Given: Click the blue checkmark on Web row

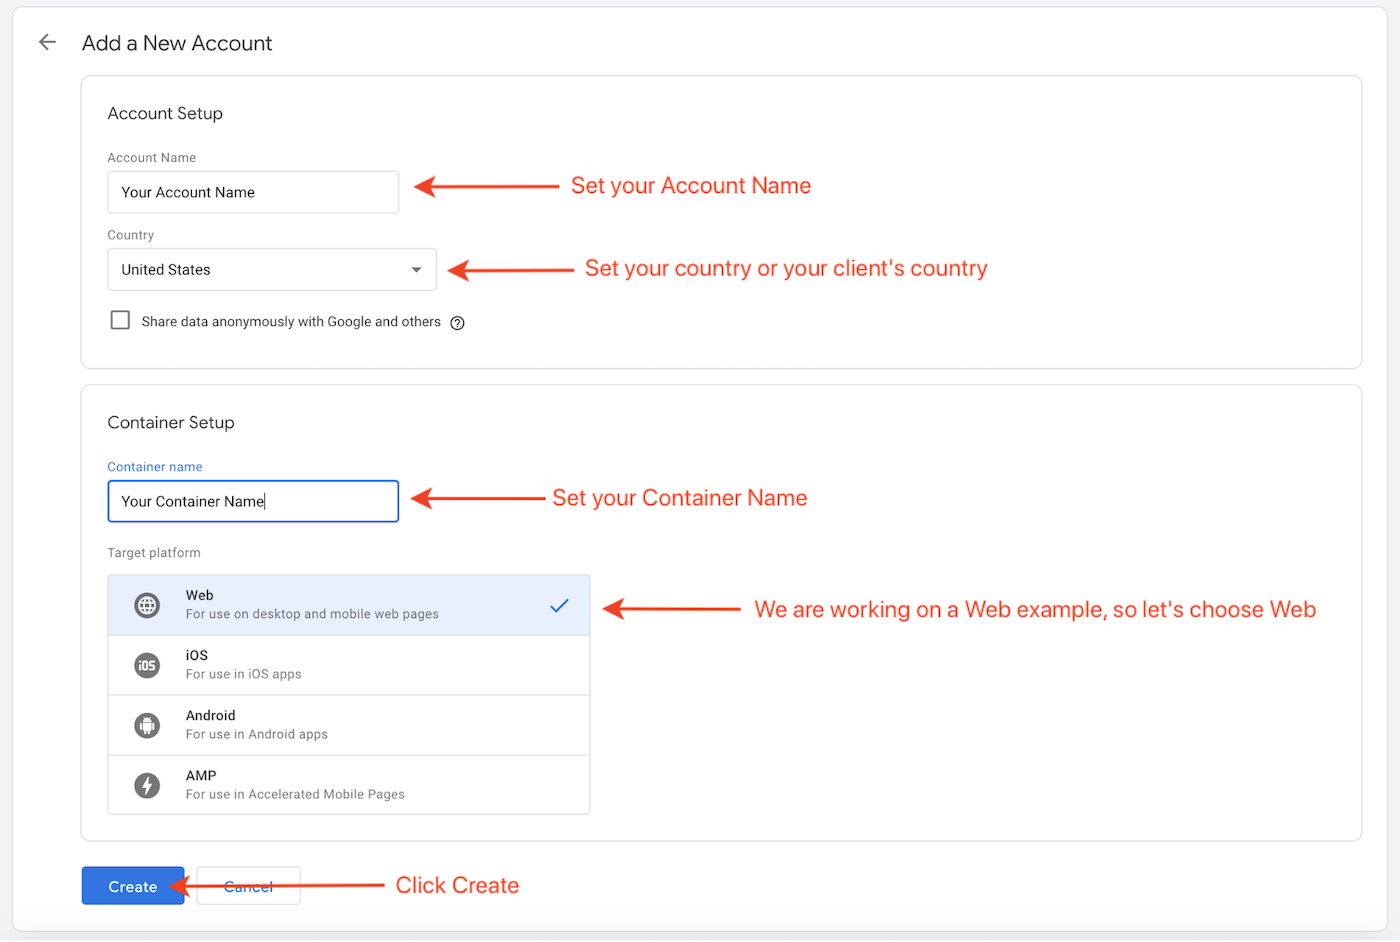Looking at the screenshot, I should tap(559, 605).
